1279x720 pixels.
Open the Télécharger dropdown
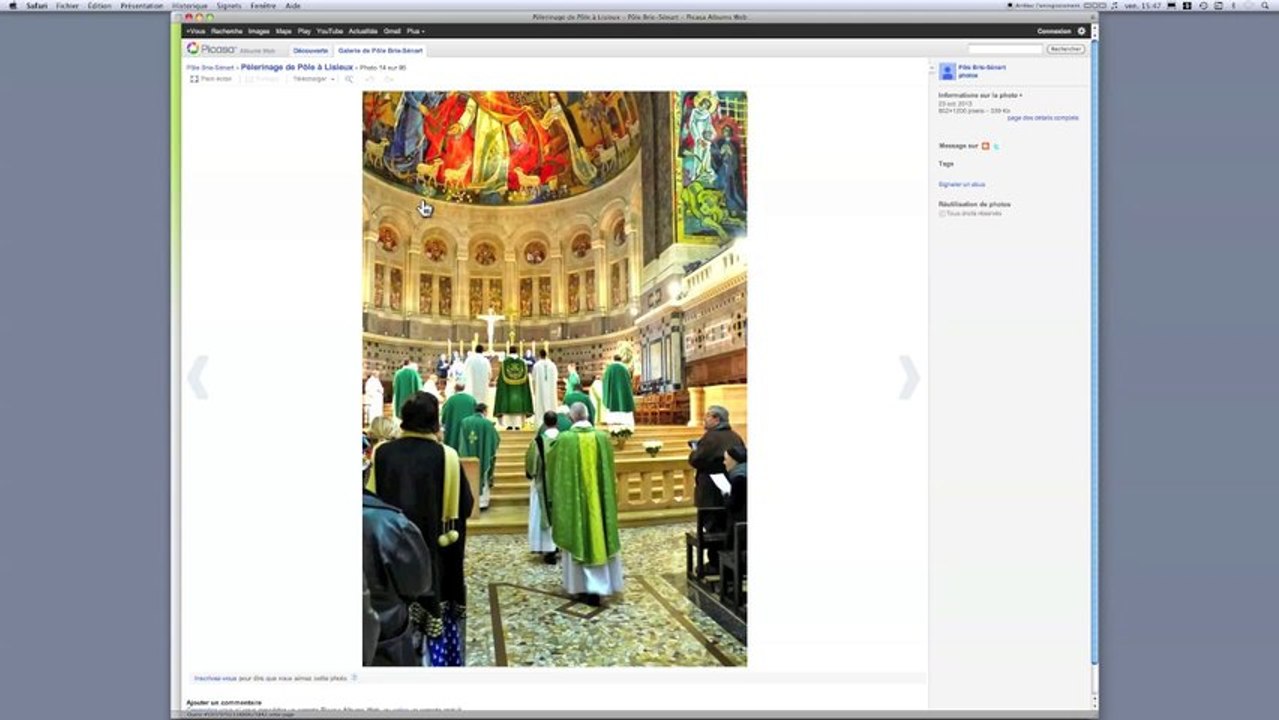(x=314, y=79)
